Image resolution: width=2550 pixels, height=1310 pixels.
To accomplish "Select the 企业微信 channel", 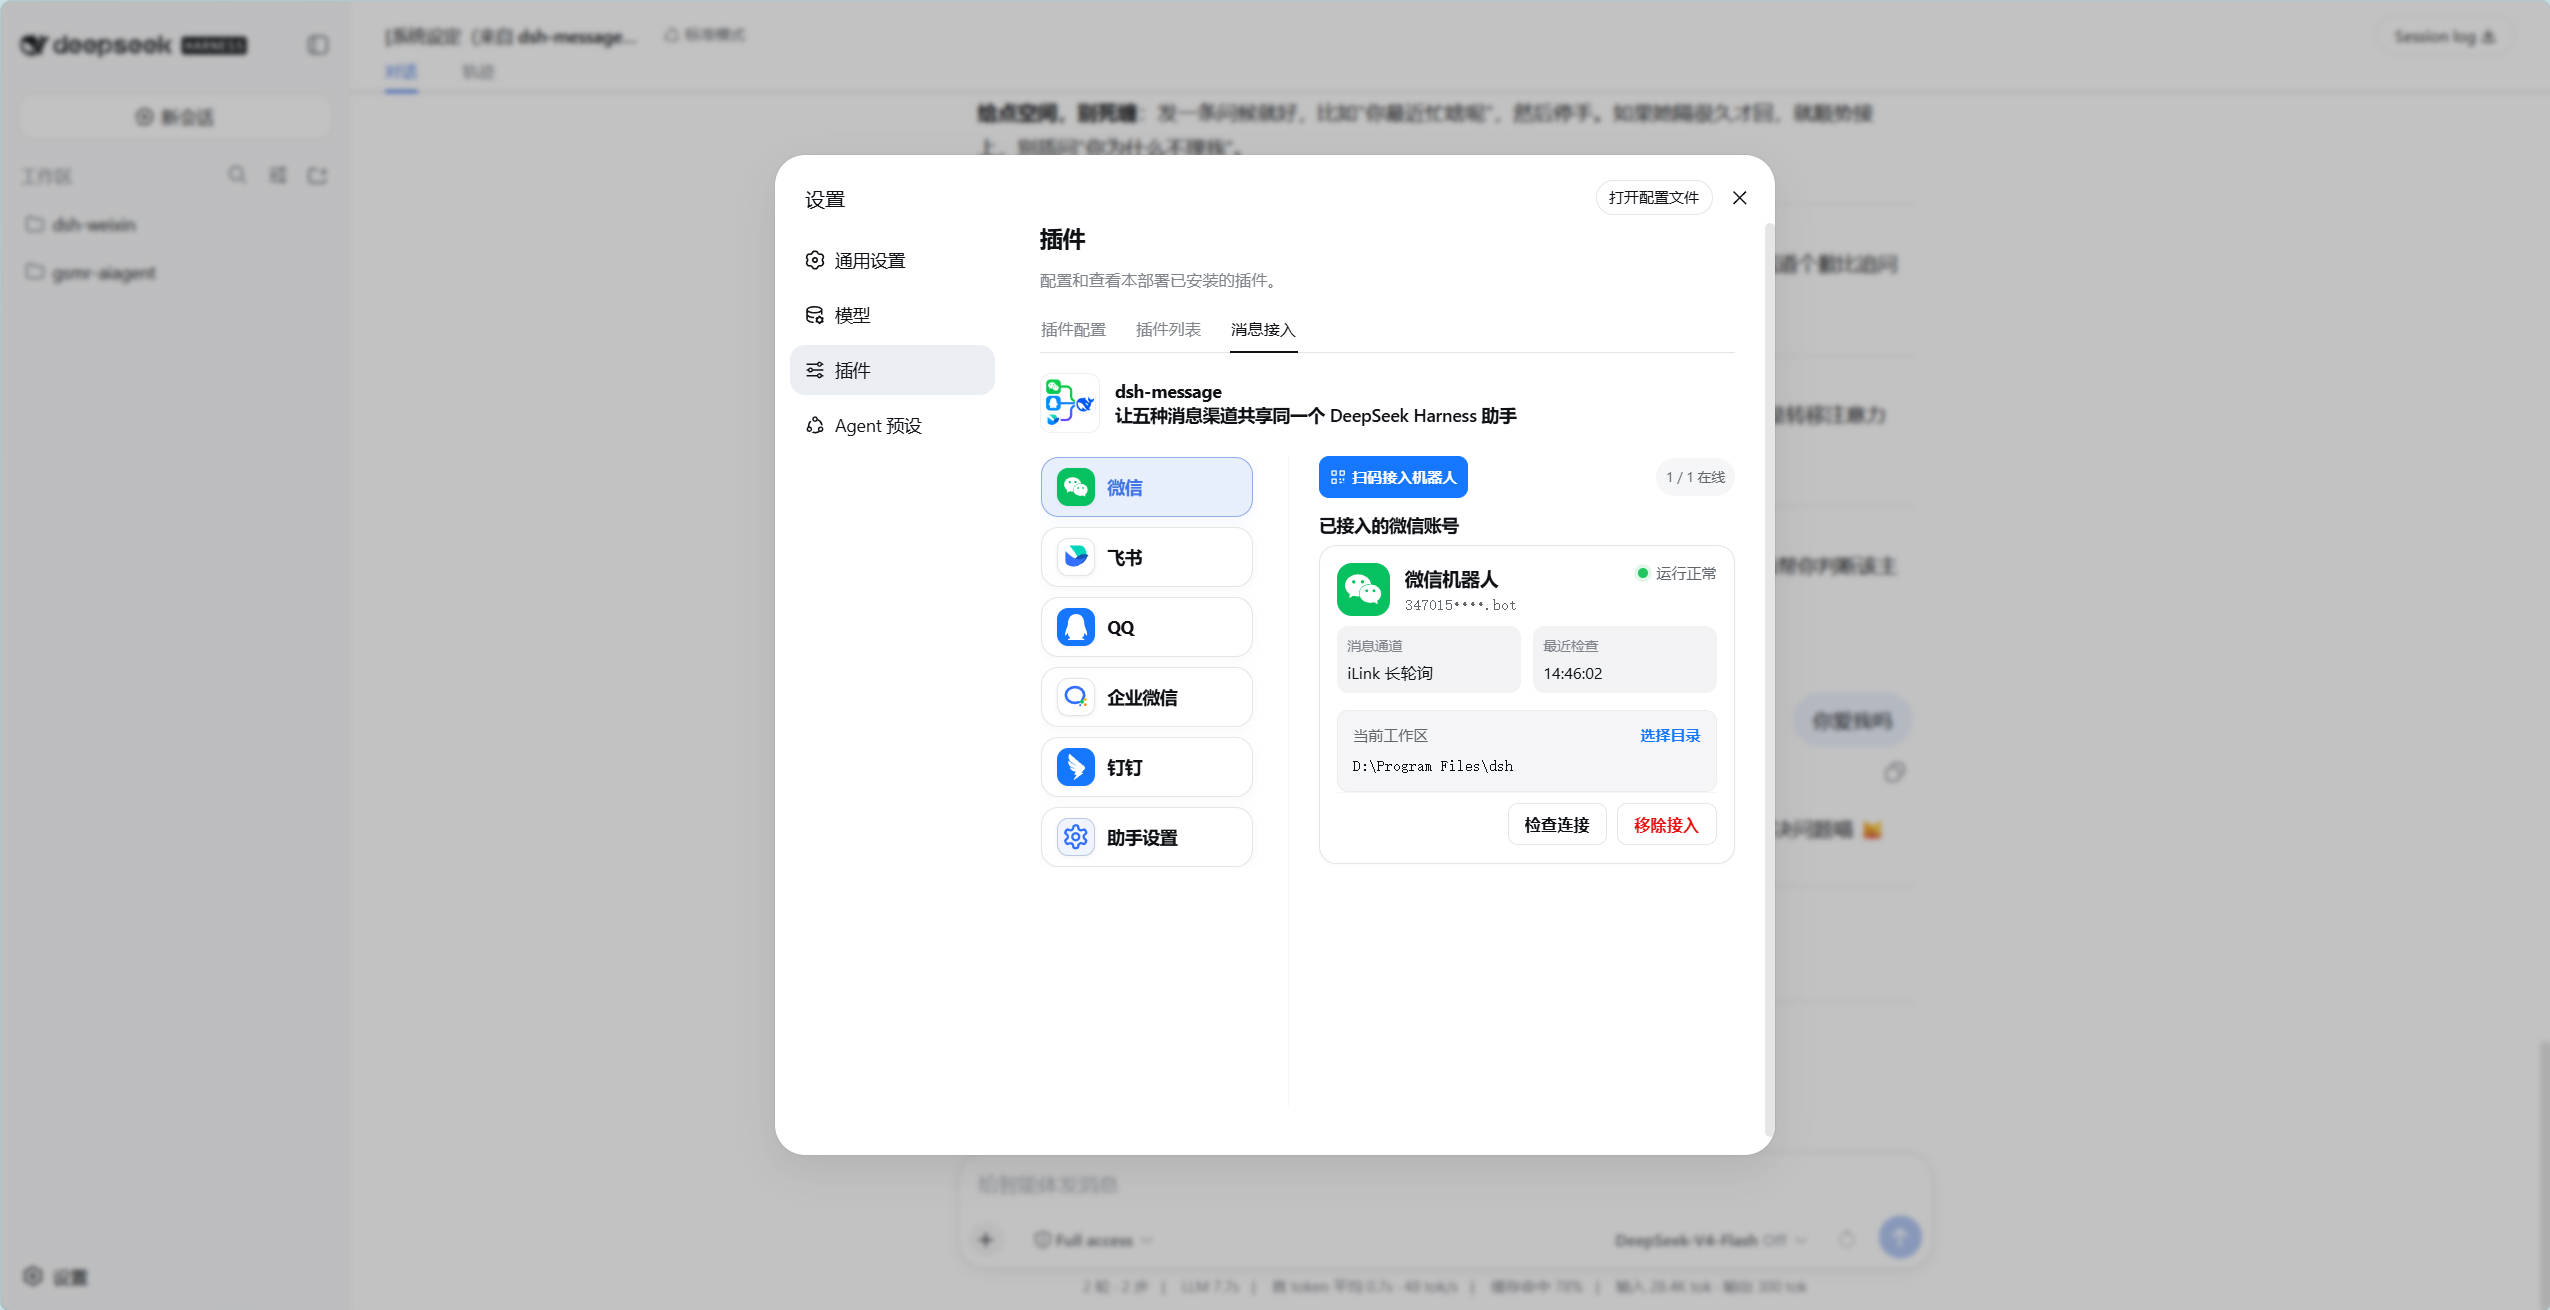I will click(1146, 697).
